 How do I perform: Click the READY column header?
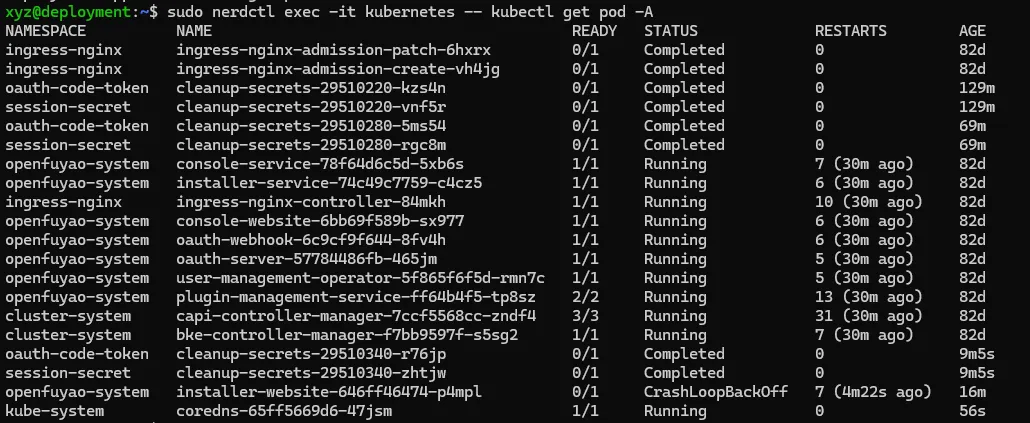tap(594, 31)
